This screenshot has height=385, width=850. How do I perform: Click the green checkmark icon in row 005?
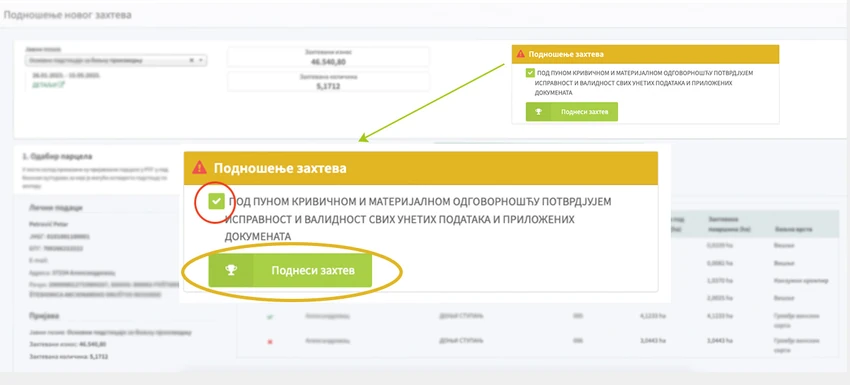point(270,317)
